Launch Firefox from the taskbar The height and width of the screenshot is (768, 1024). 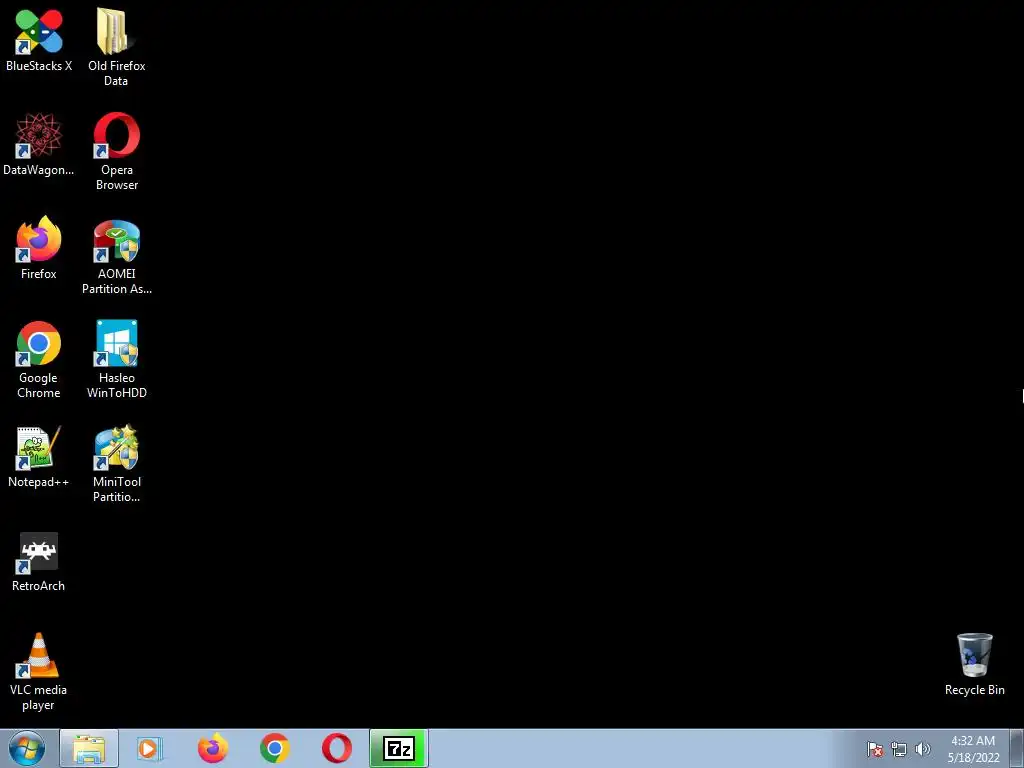212,748
